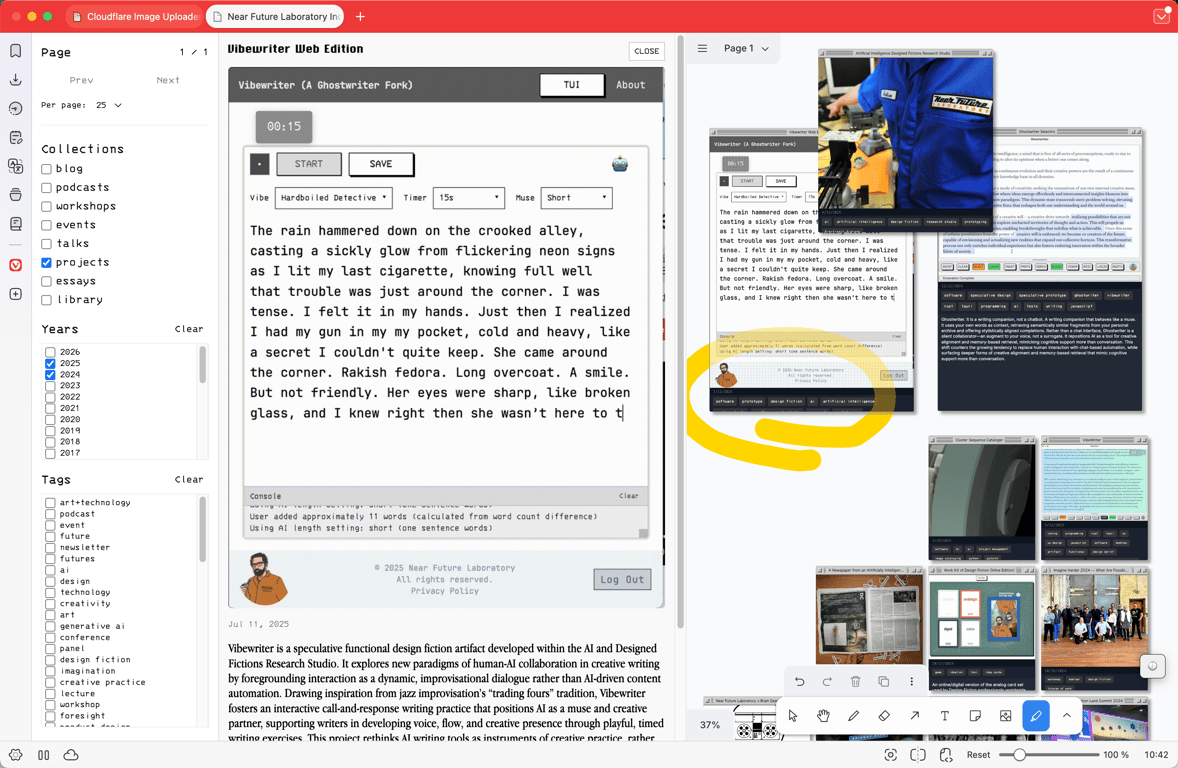Check the workshops collection checkbox
The image size is (1178, 768).
coord(47,207)
